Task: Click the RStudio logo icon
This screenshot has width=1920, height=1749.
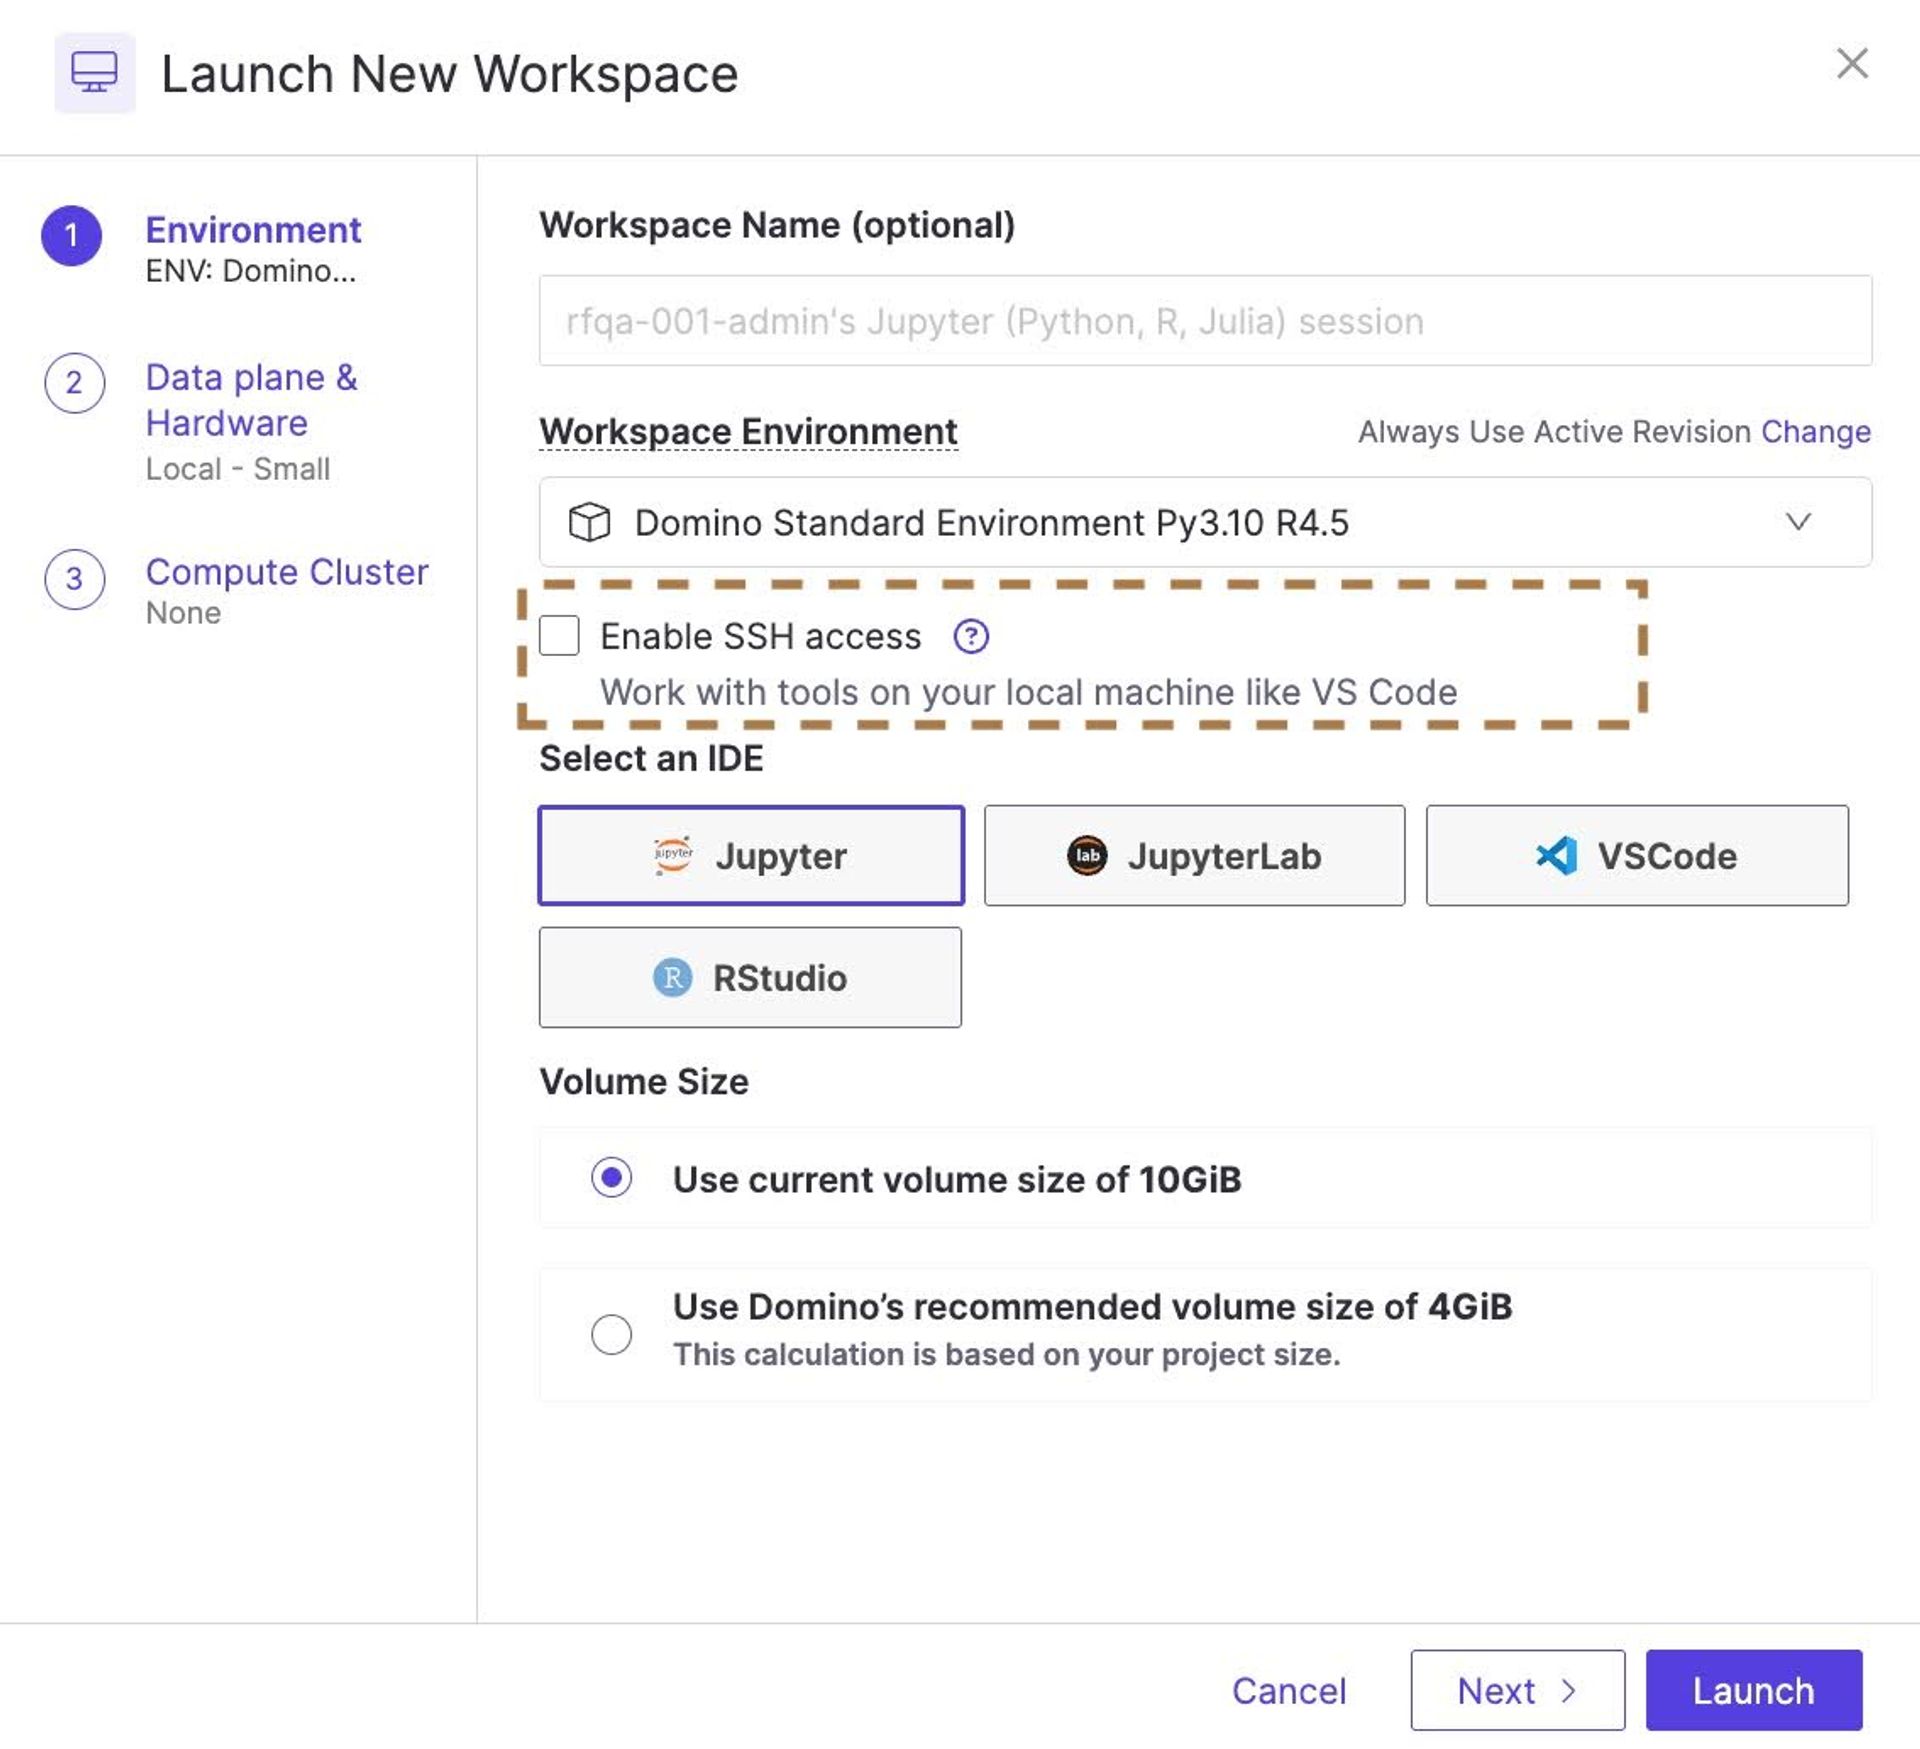Action: click(673, 977)
